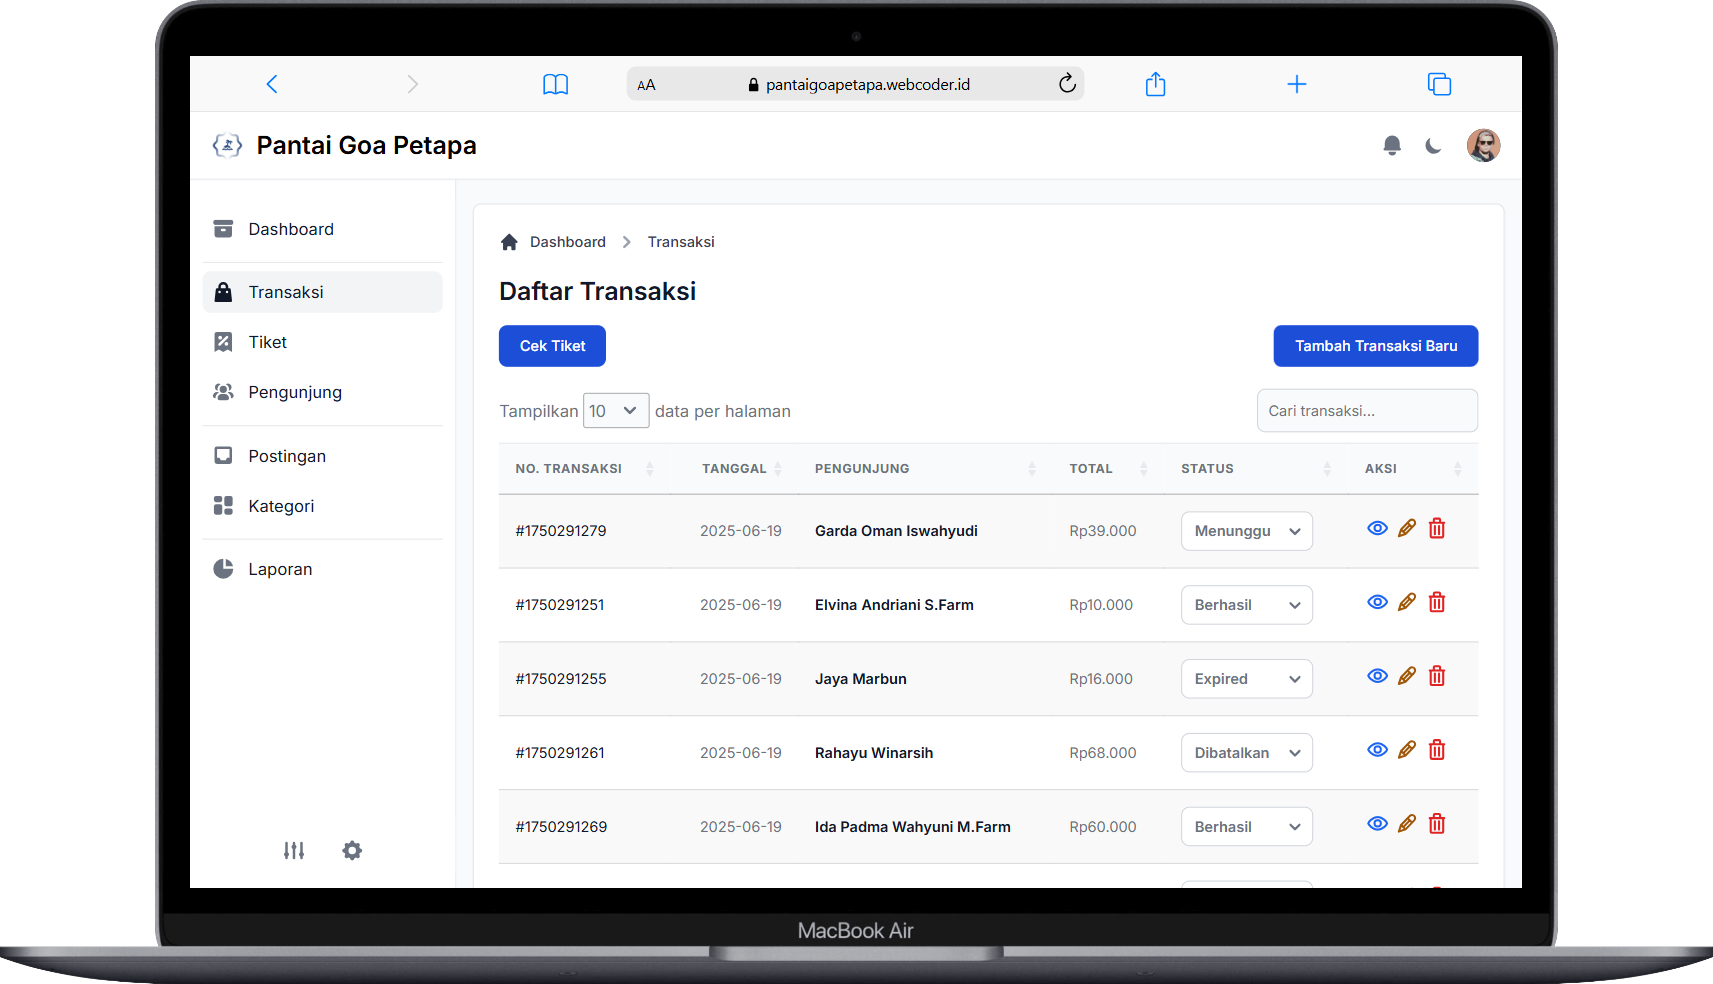Follow the Dashboard breadcrumb link
1713x984 pixels.
[568, 242]
